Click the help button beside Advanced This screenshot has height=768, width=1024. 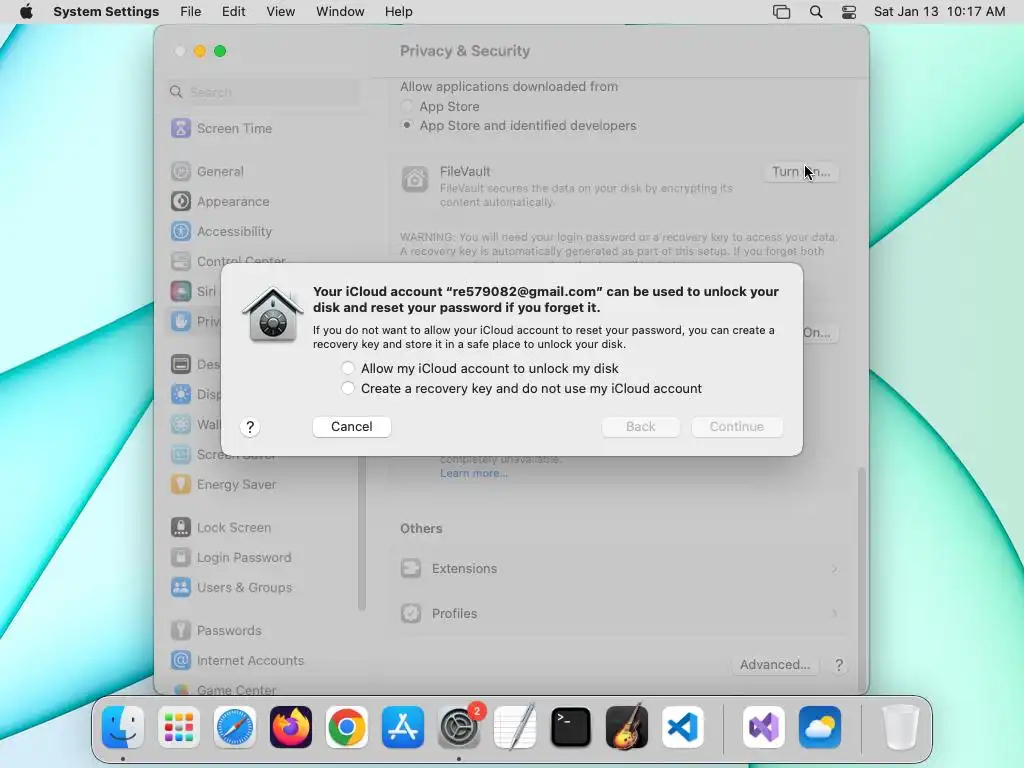(839, 665)
